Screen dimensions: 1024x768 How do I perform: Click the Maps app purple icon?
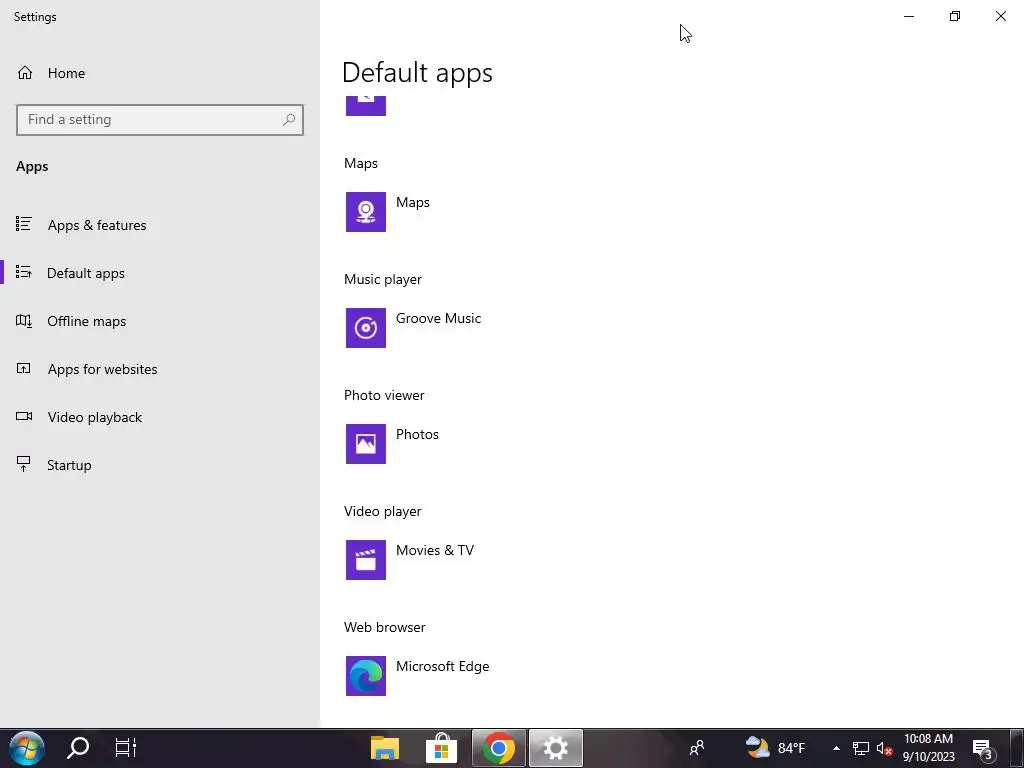click(366, 212)
